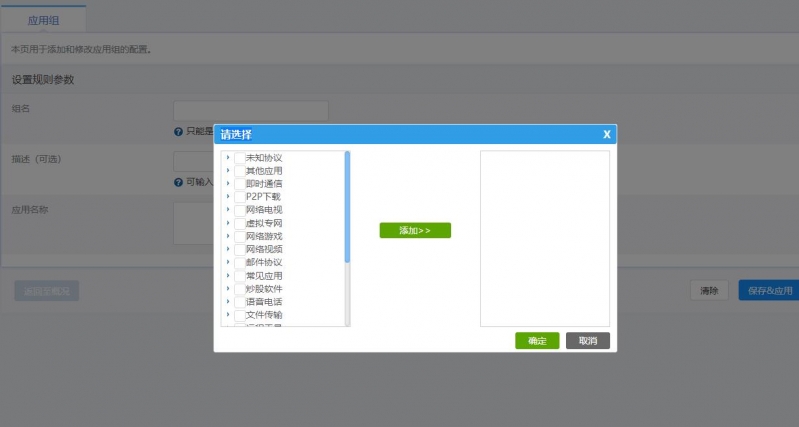The width and height of the screenshot is (799, 427).
Task: Click the green 添加>> button
Action: (415, 231)
